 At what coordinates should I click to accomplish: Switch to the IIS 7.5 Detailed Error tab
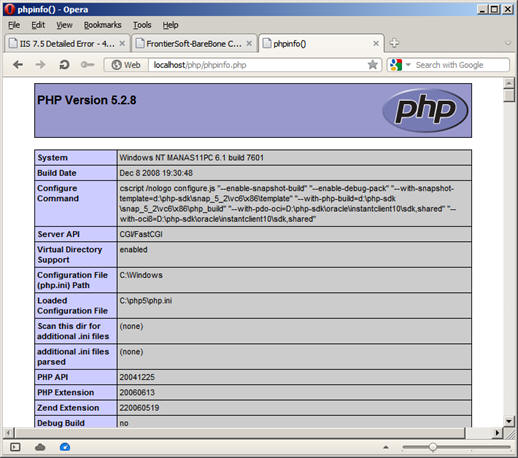(67, 44)
